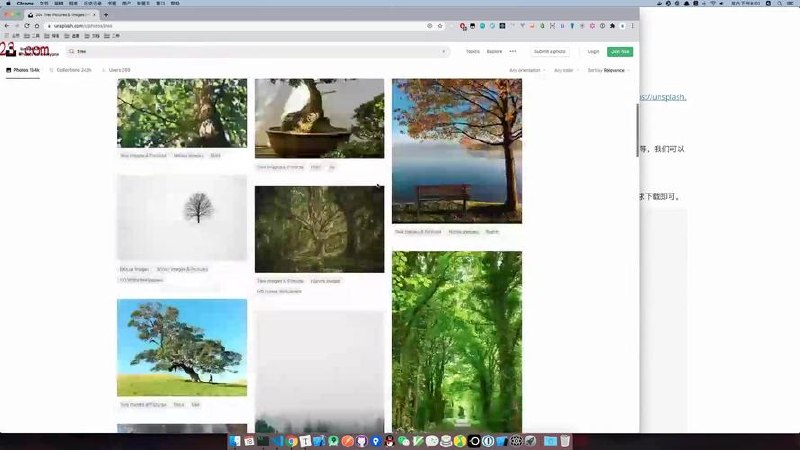The height and width of the screenshot is (450, 800).
Task: Click the green Join free button
Action: 620,52
